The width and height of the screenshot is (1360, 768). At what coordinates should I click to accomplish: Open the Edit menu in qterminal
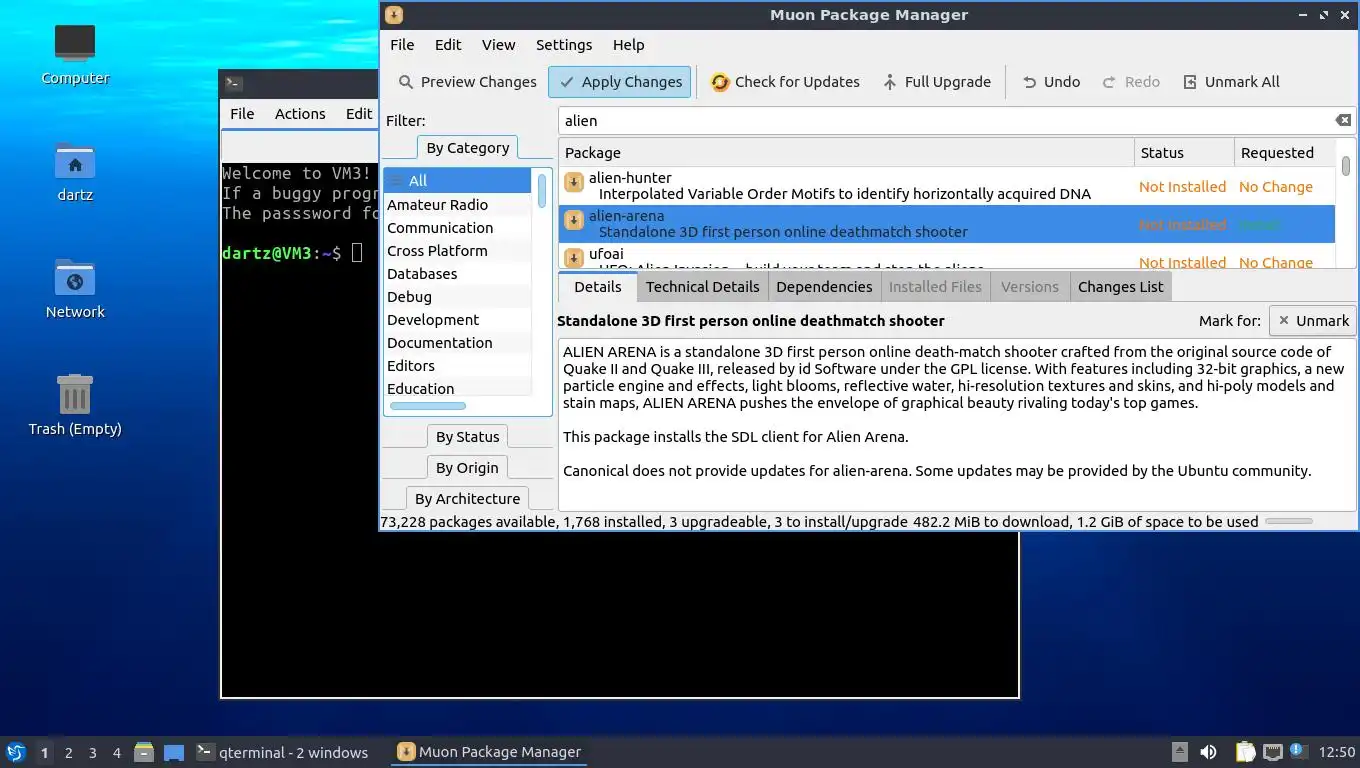(359, 114)
